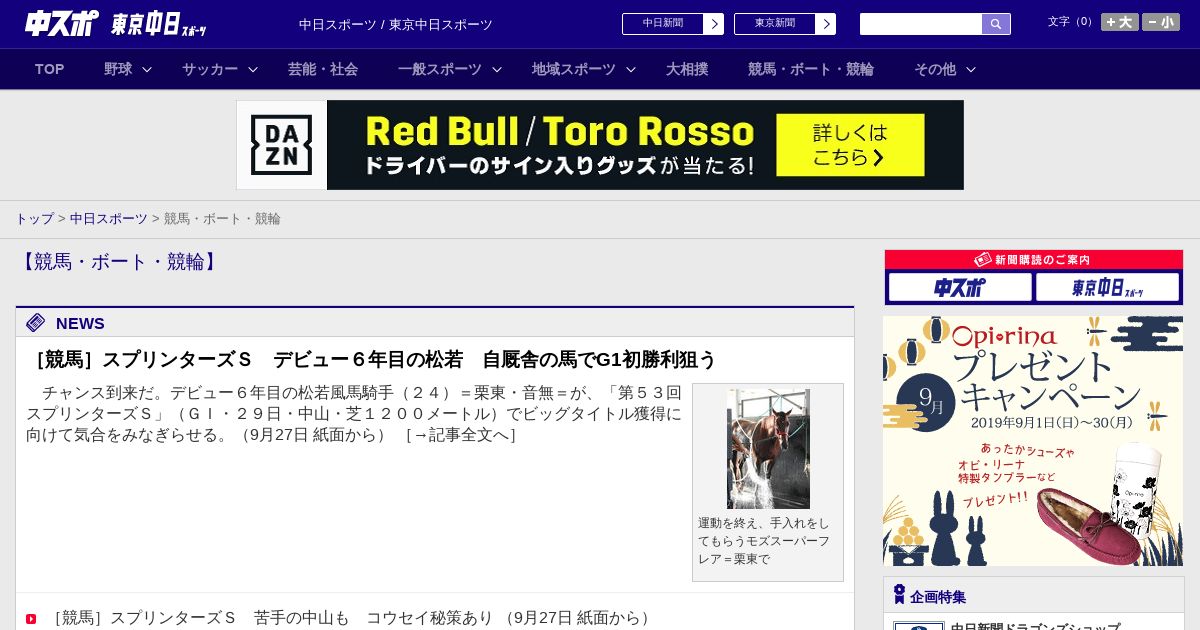This screenshot has width=1200, height=630.
Task: Click the 東京新聞 arrow button
Action: [825, 24]
